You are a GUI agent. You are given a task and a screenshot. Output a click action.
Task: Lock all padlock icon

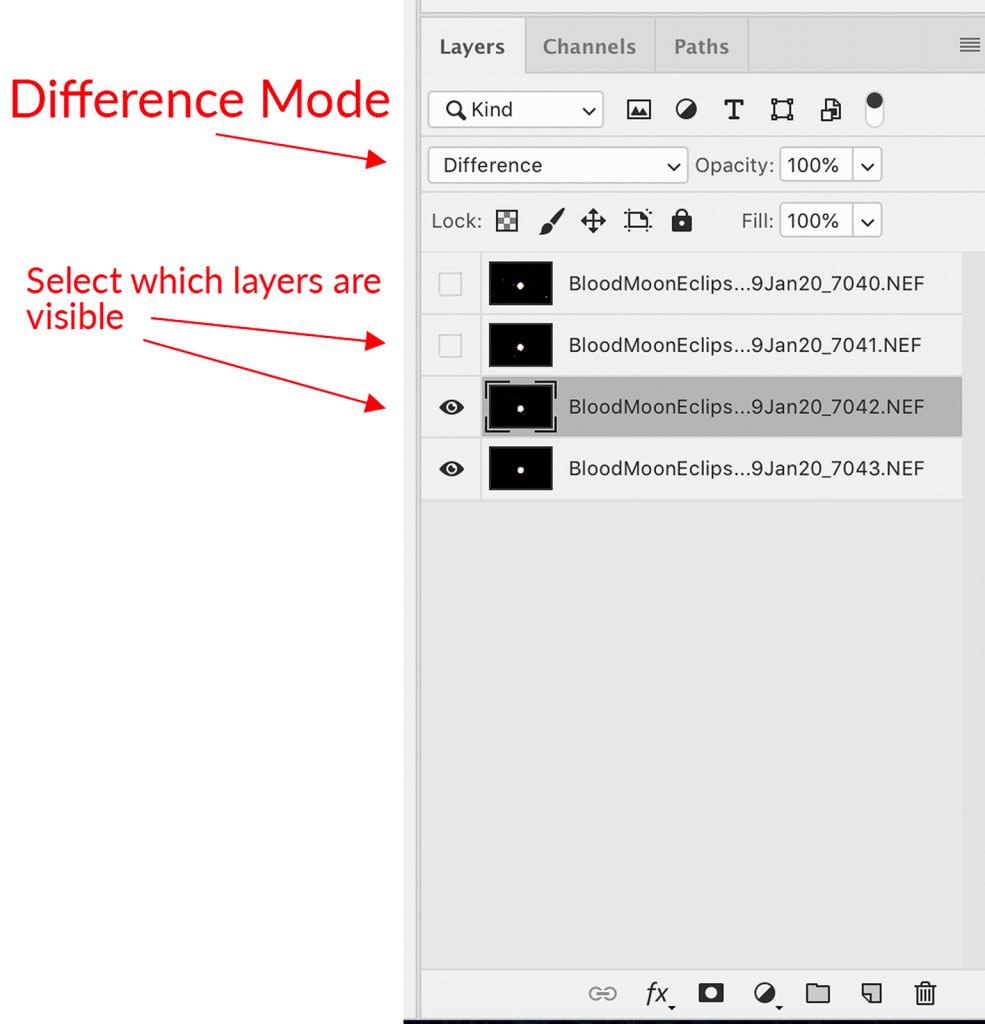pyautogui.click(x=681, y=220)
